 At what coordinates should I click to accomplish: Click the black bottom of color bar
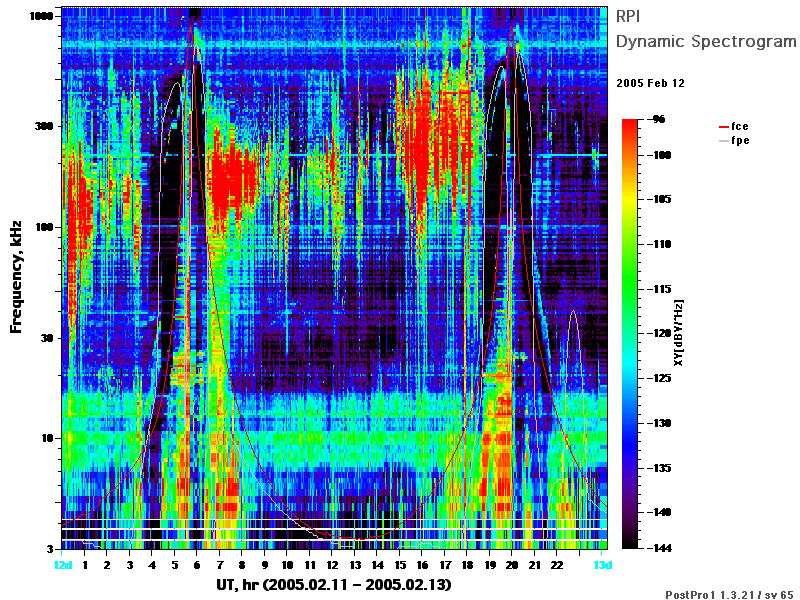pyautogui.click(x=630, y=545)
